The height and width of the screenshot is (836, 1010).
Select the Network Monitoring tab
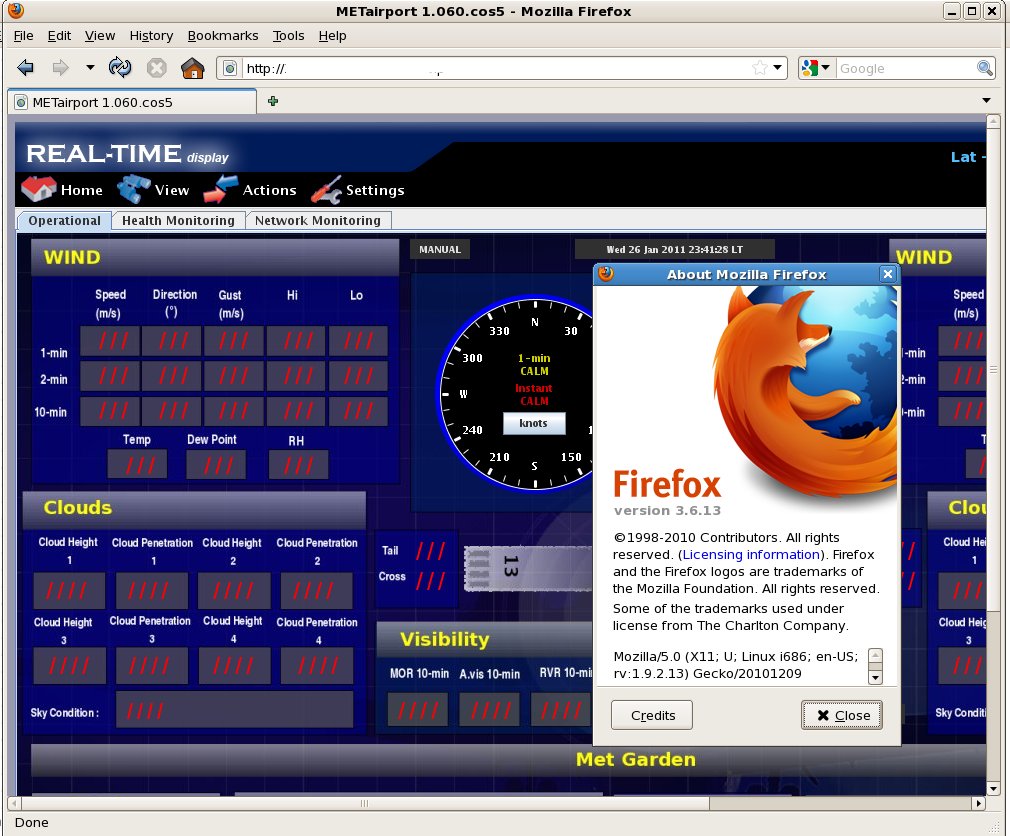tap(317, 221)
